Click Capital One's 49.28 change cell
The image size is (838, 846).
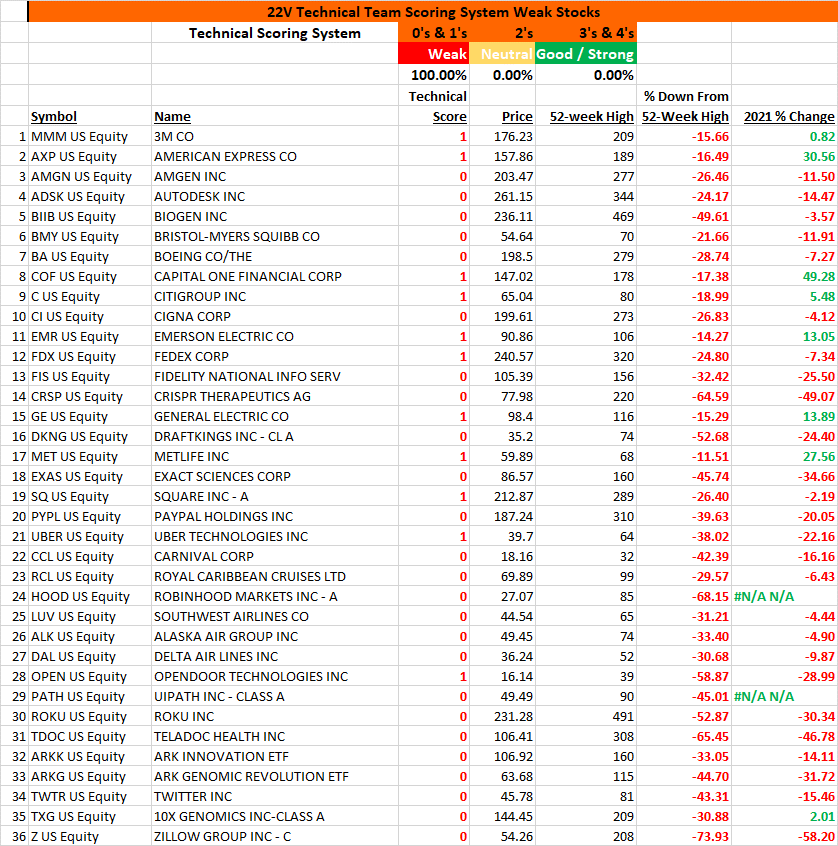coord(785,276)
